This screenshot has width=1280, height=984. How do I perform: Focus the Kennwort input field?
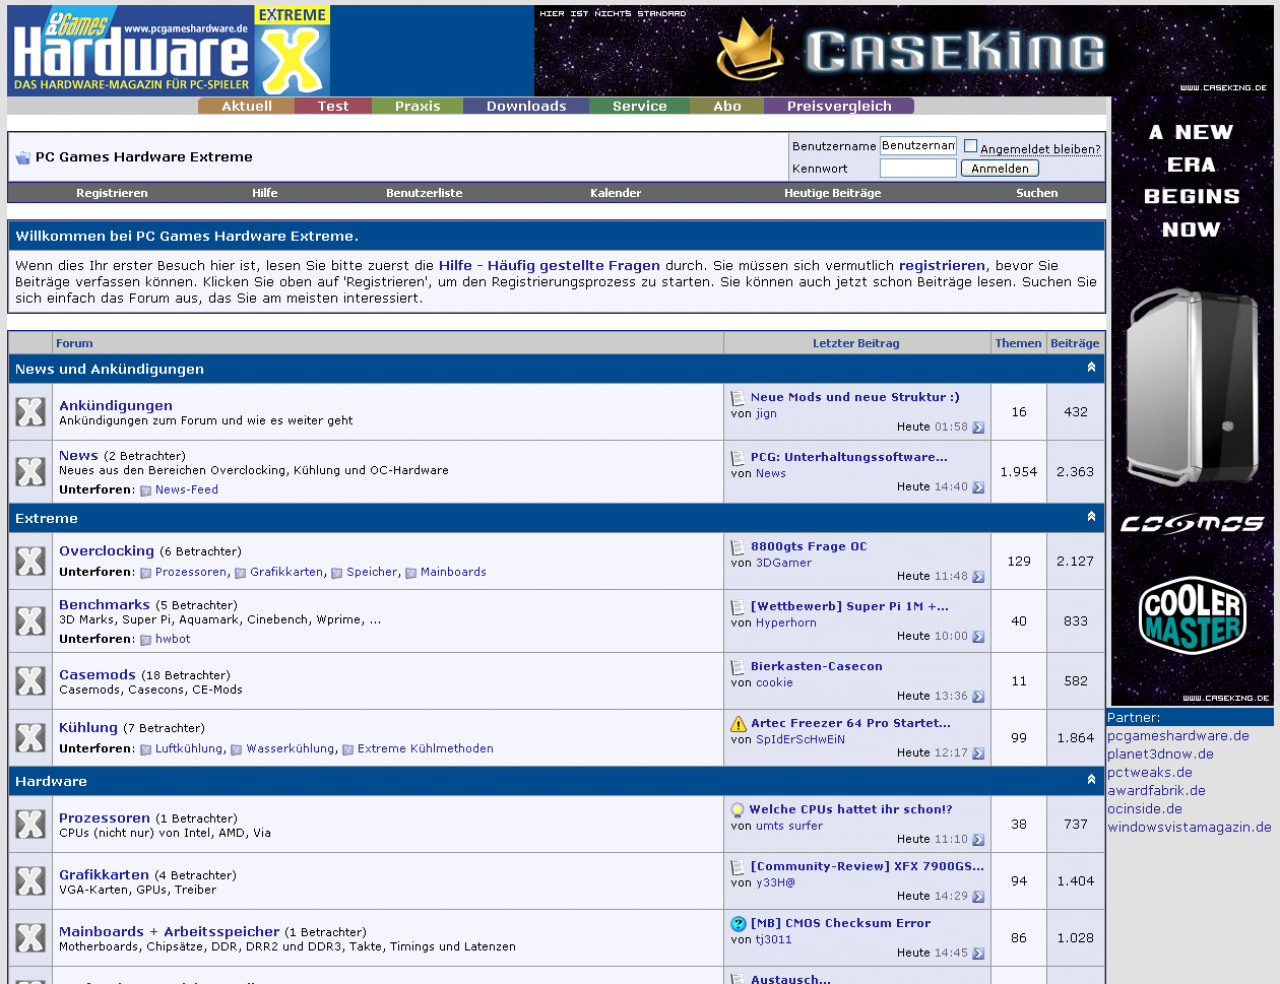click(x=918, y=169)
